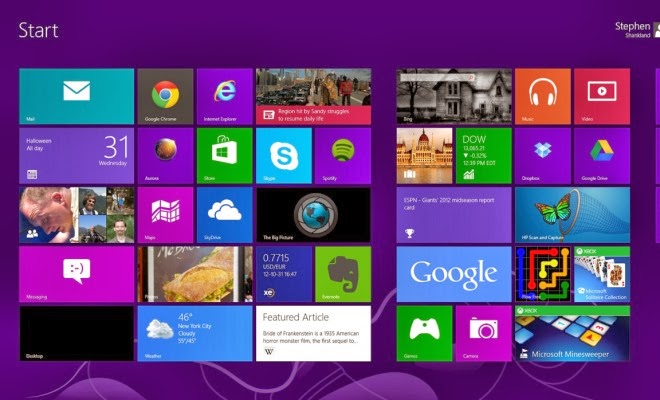Screen dimensions: 660x400
Task: Open the Desktop tile
Action: click(x=77, y=333)
